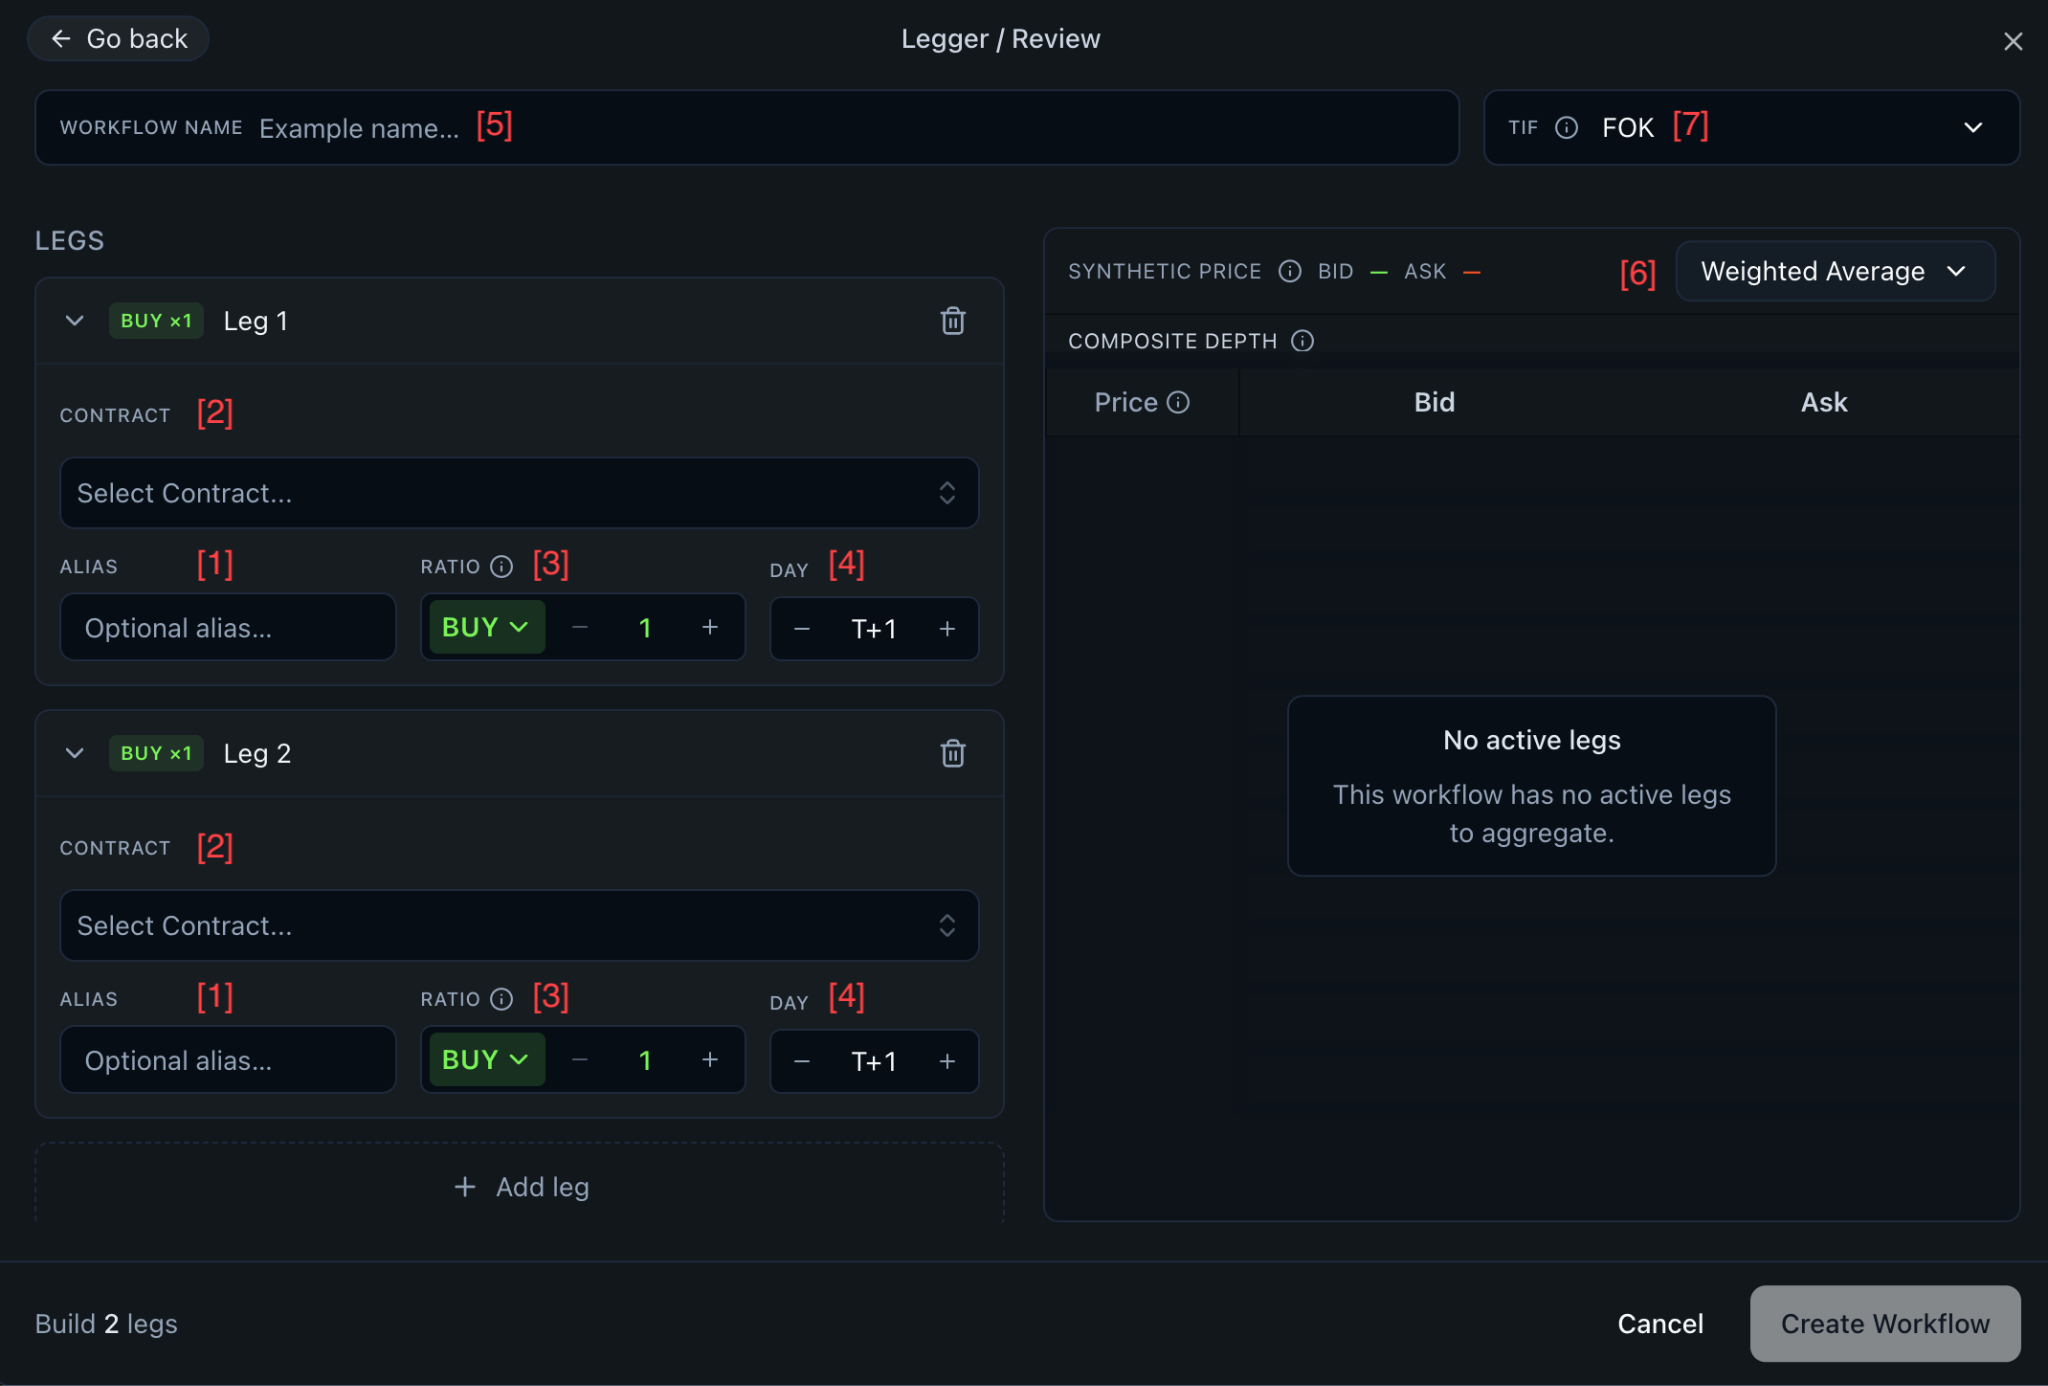The width and height of the screenshot is (2048, 1386).
Task: Decrease Leg 1 day with minus
Action: tap(801, 629)
